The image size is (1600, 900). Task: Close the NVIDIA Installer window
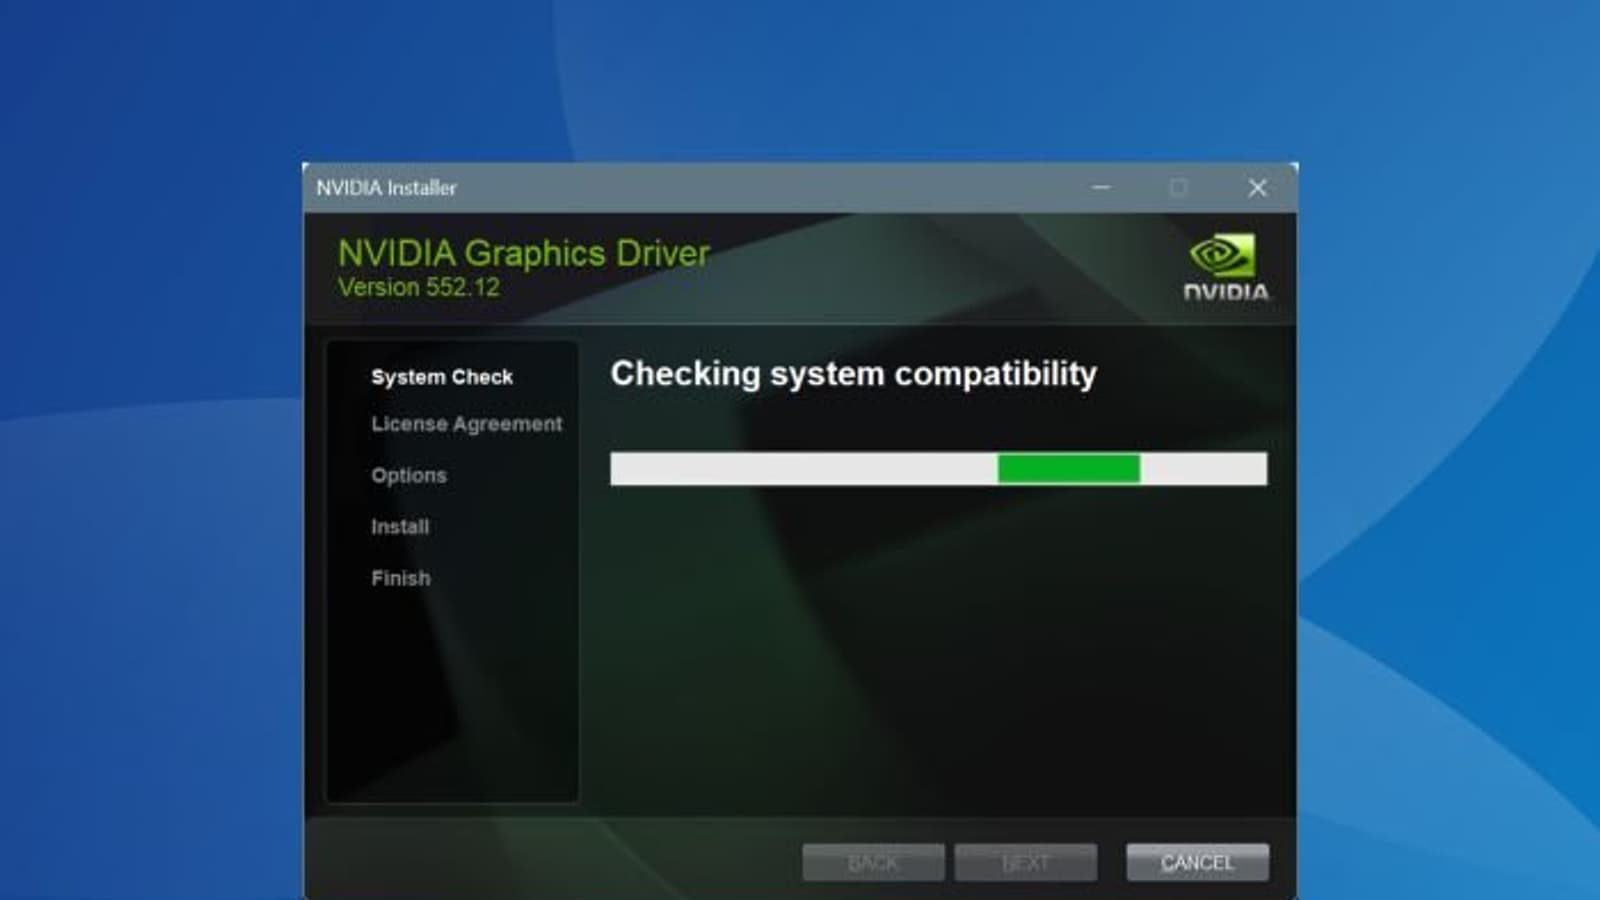tap(1257, 187)
